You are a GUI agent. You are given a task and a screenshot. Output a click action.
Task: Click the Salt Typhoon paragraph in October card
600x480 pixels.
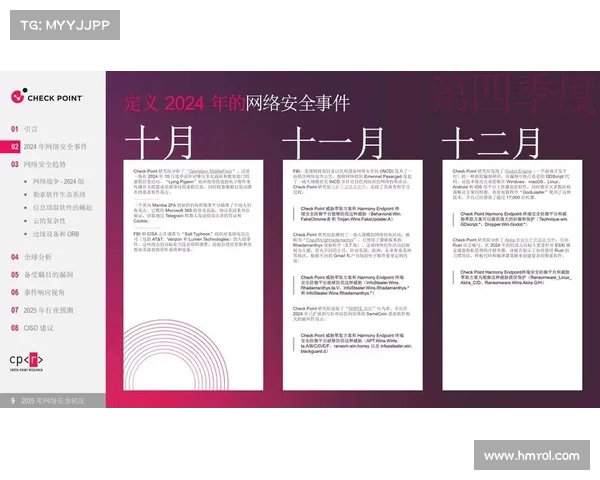[192, 242]
